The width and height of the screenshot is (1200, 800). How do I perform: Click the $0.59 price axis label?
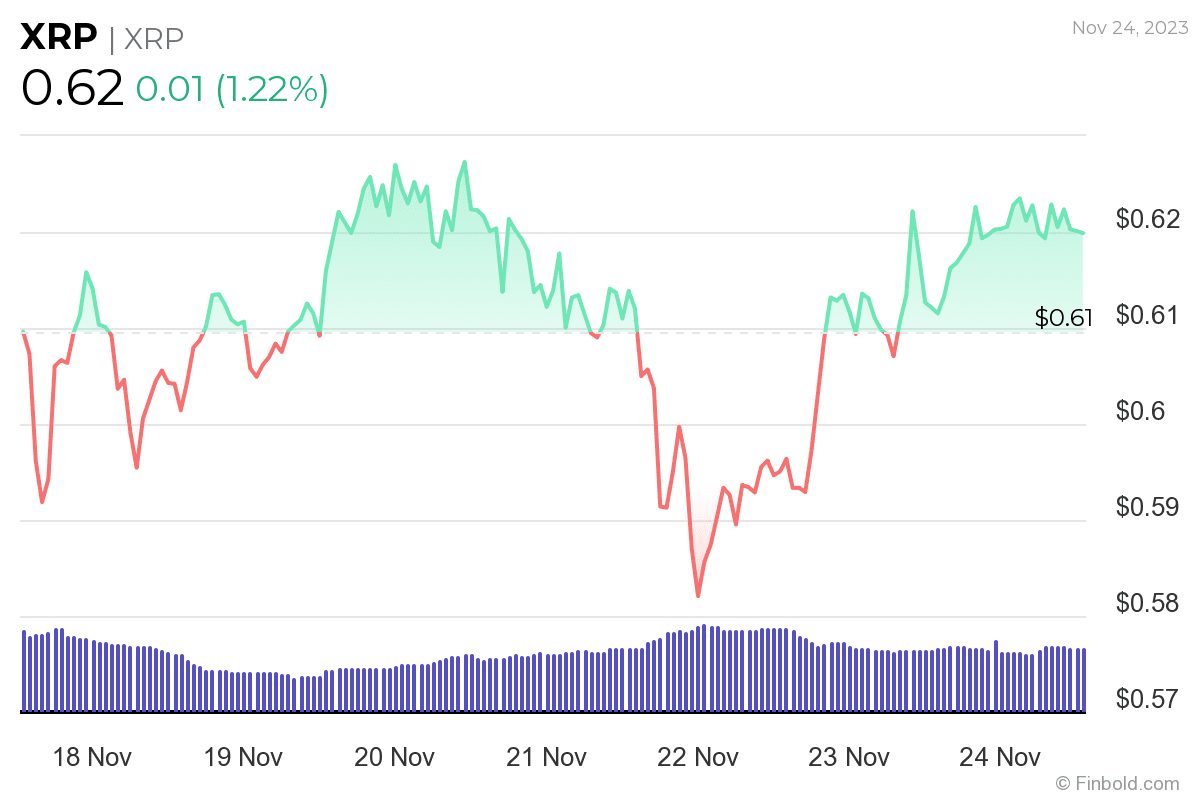point(1148,507)
